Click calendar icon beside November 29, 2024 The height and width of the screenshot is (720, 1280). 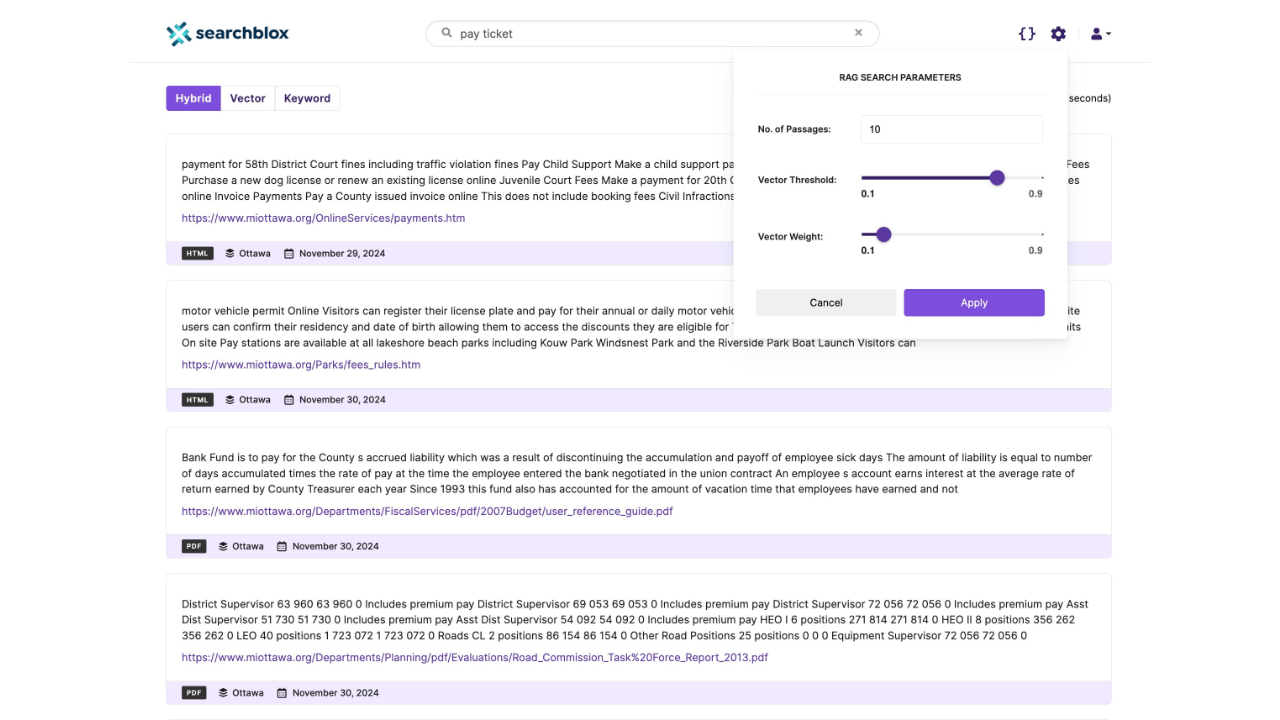click(289, 254)
